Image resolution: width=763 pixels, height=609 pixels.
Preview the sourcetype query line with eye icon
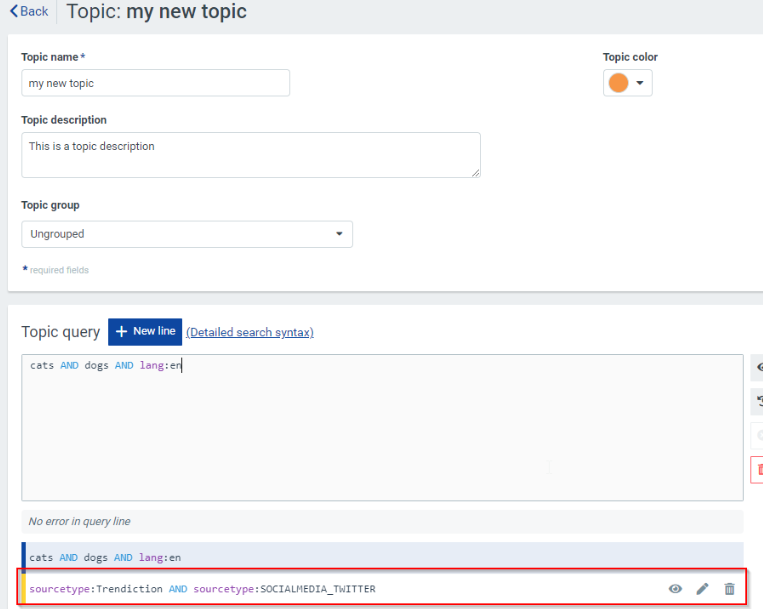(x=675, y=589)
